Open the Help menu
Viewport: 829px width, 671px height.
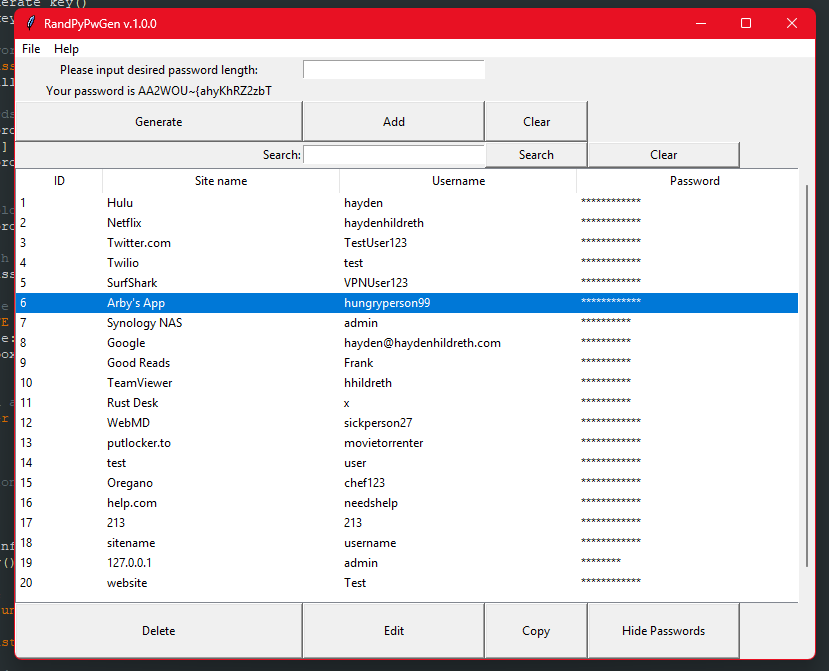66,49
